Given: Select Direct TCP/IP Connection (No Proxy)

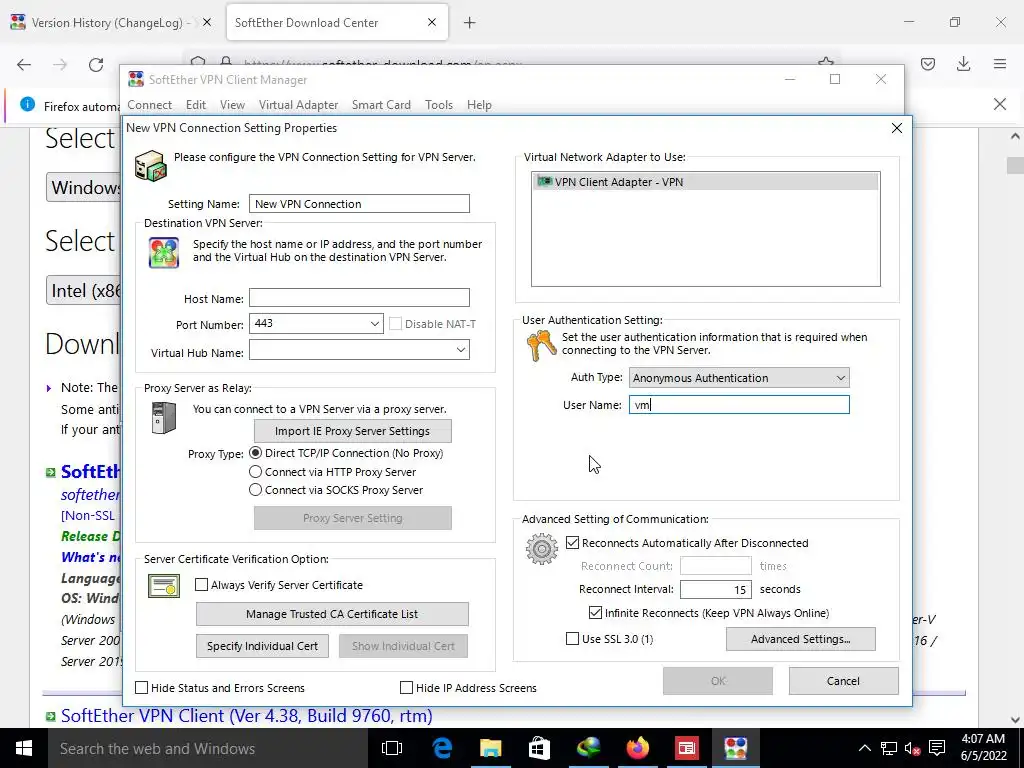Looking at the screenshot, I should (255, 453).
